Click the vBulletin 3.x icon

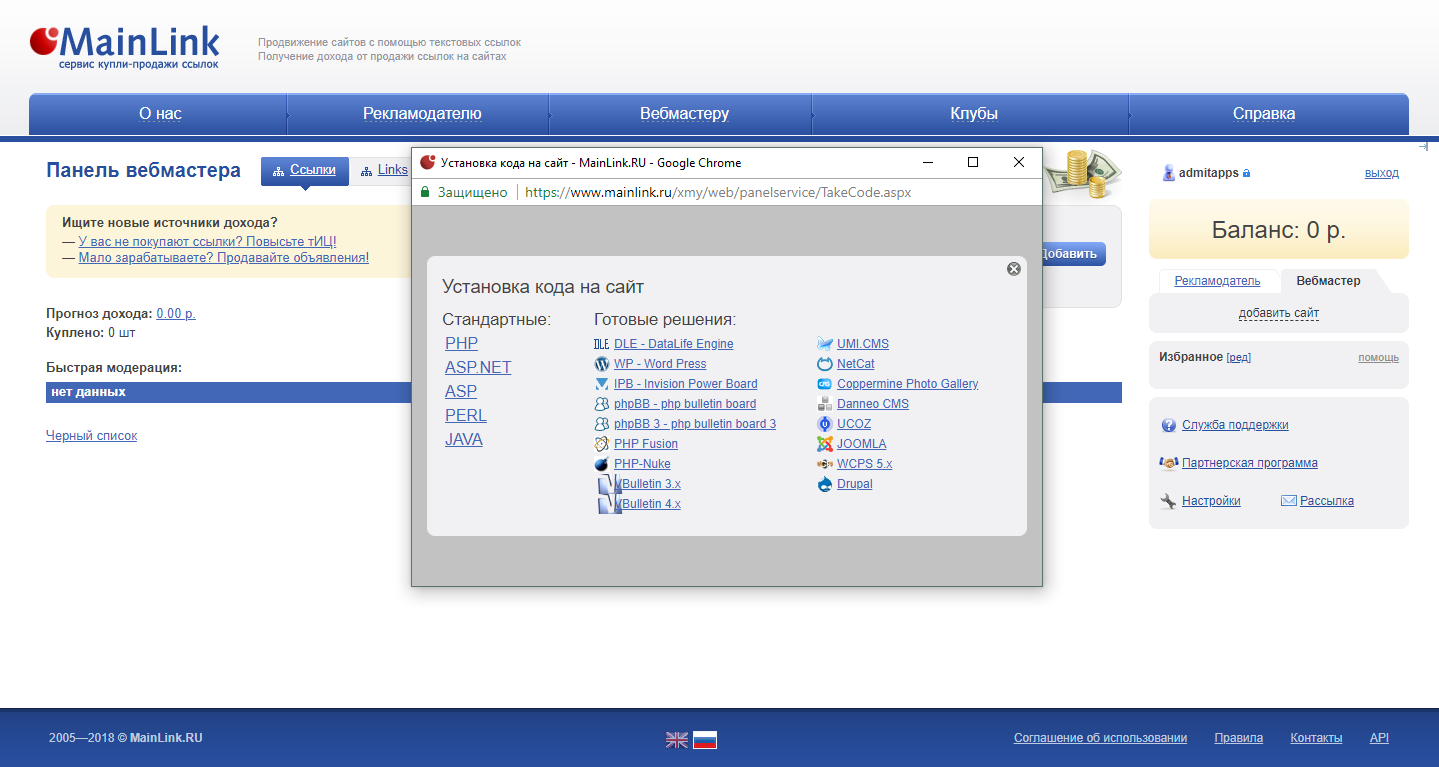pyautogui.click(x=609, y=484)
